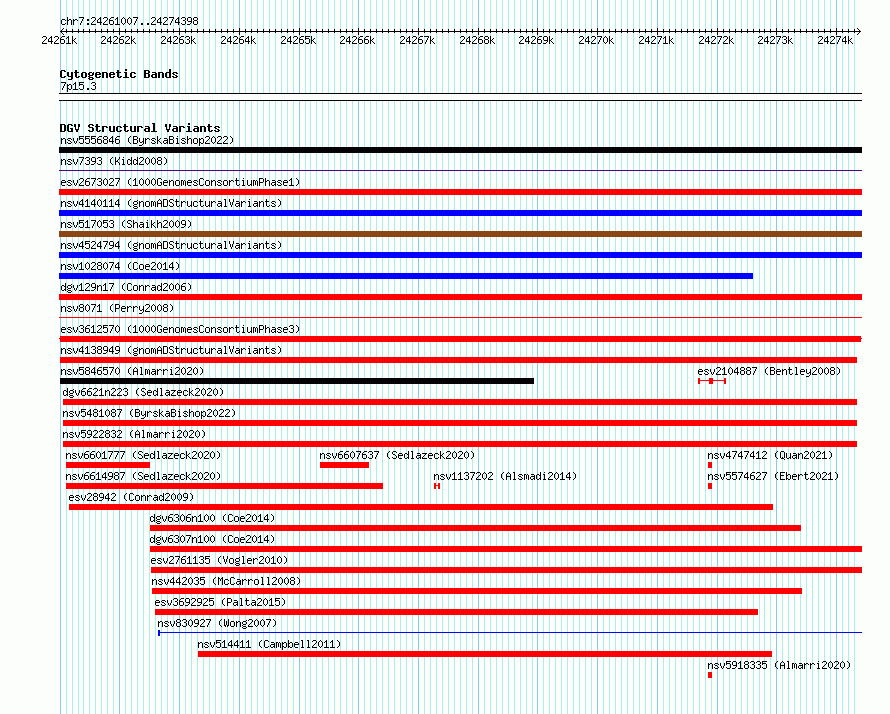Screen dimensions: 890x714
Task: Click the nsv5922832 (Almarri2020) label
Action: pos(134,434)
